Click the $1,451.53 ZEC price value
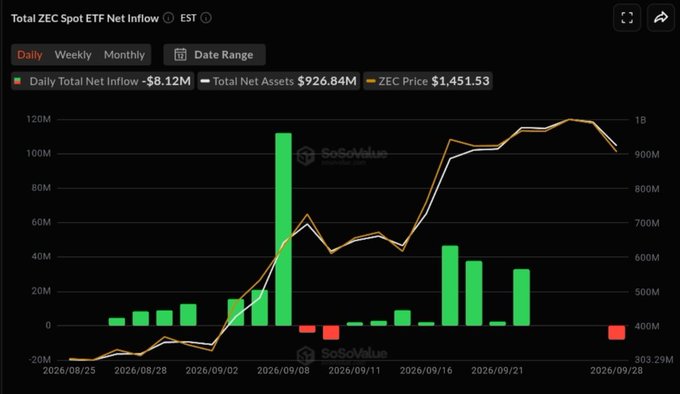This screenshot has height=394, width=680. [x=461, y=81]
